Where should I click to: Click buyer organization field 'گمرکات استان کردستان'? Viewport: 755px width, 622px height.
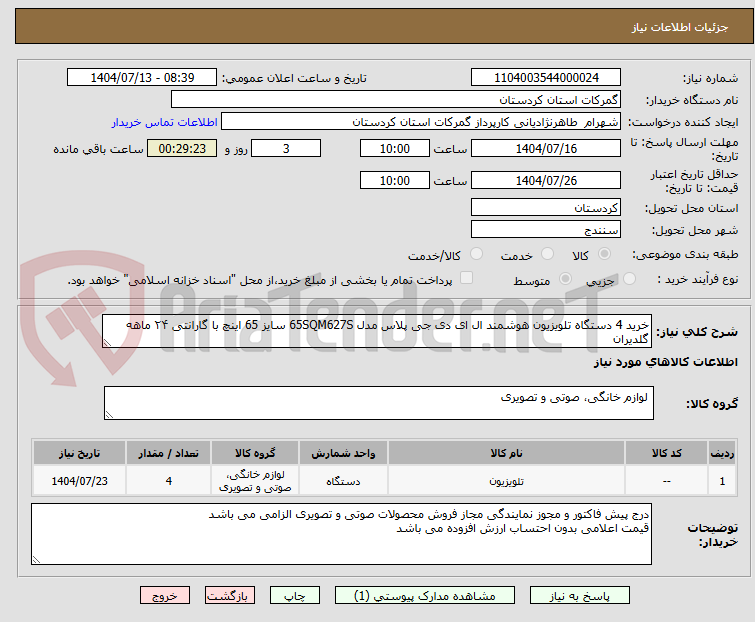click(x=396, y=100)
